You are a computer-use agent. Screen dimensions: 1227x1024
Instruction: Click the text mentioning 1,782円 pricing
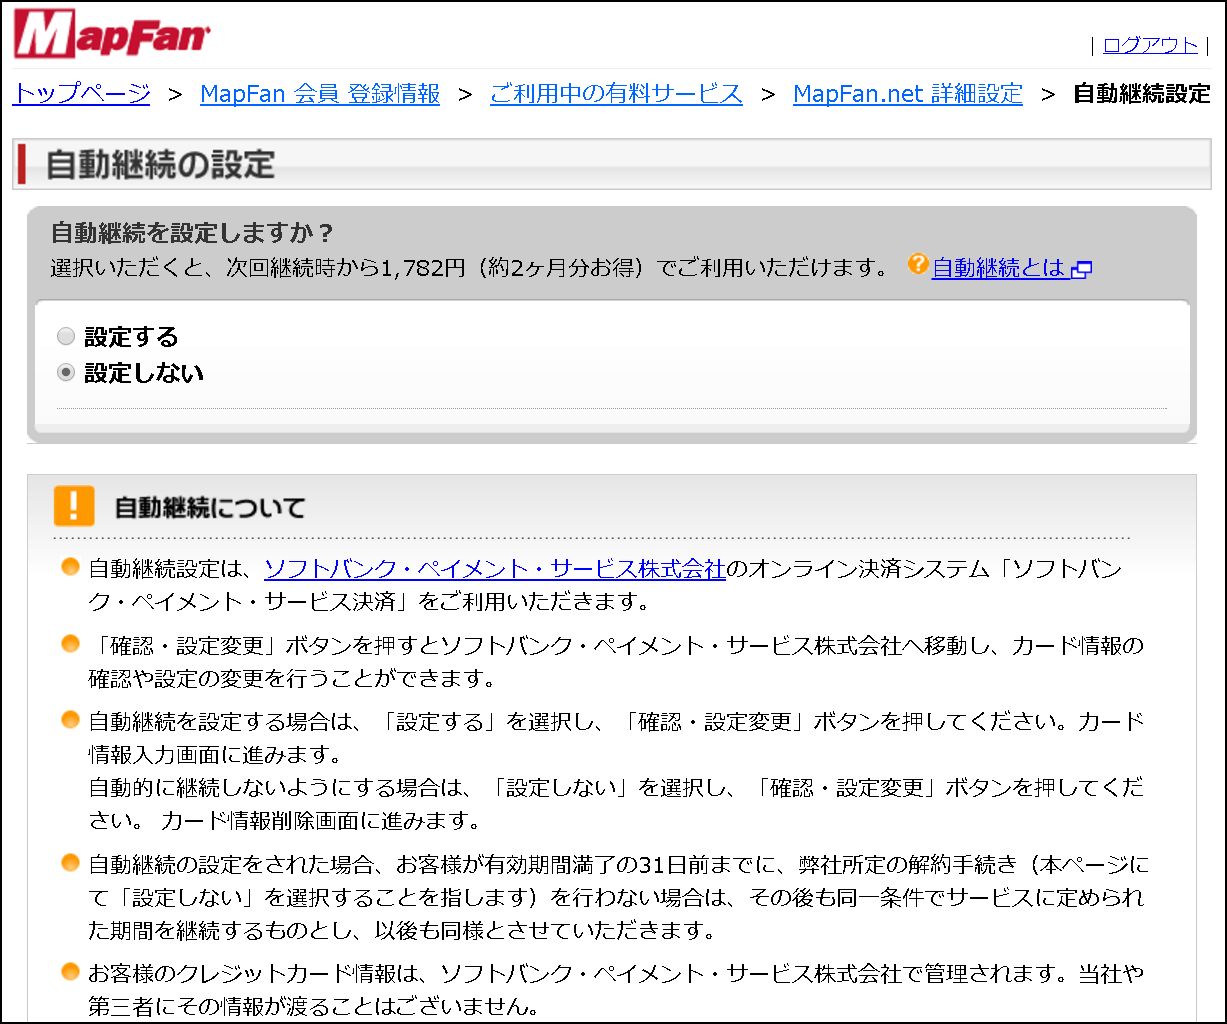[x=469, y=268]
